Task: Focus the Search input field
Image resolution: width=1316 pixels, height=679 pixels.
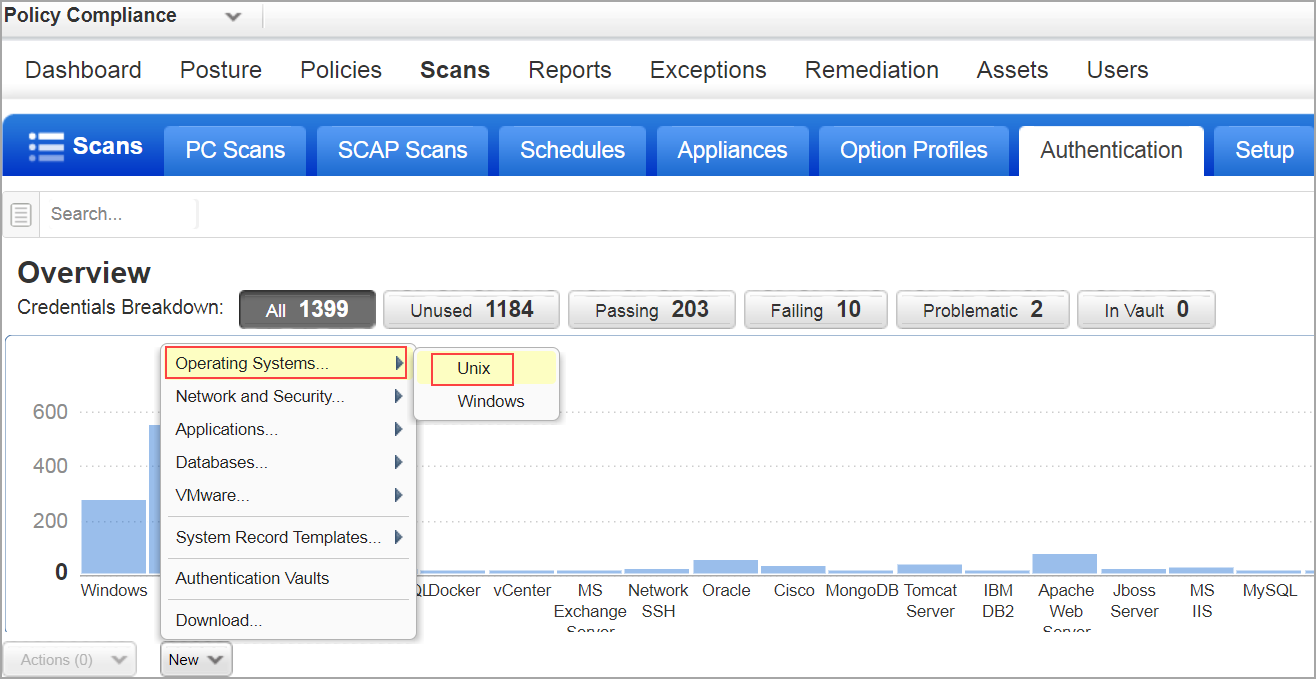Action: [120, 214]
